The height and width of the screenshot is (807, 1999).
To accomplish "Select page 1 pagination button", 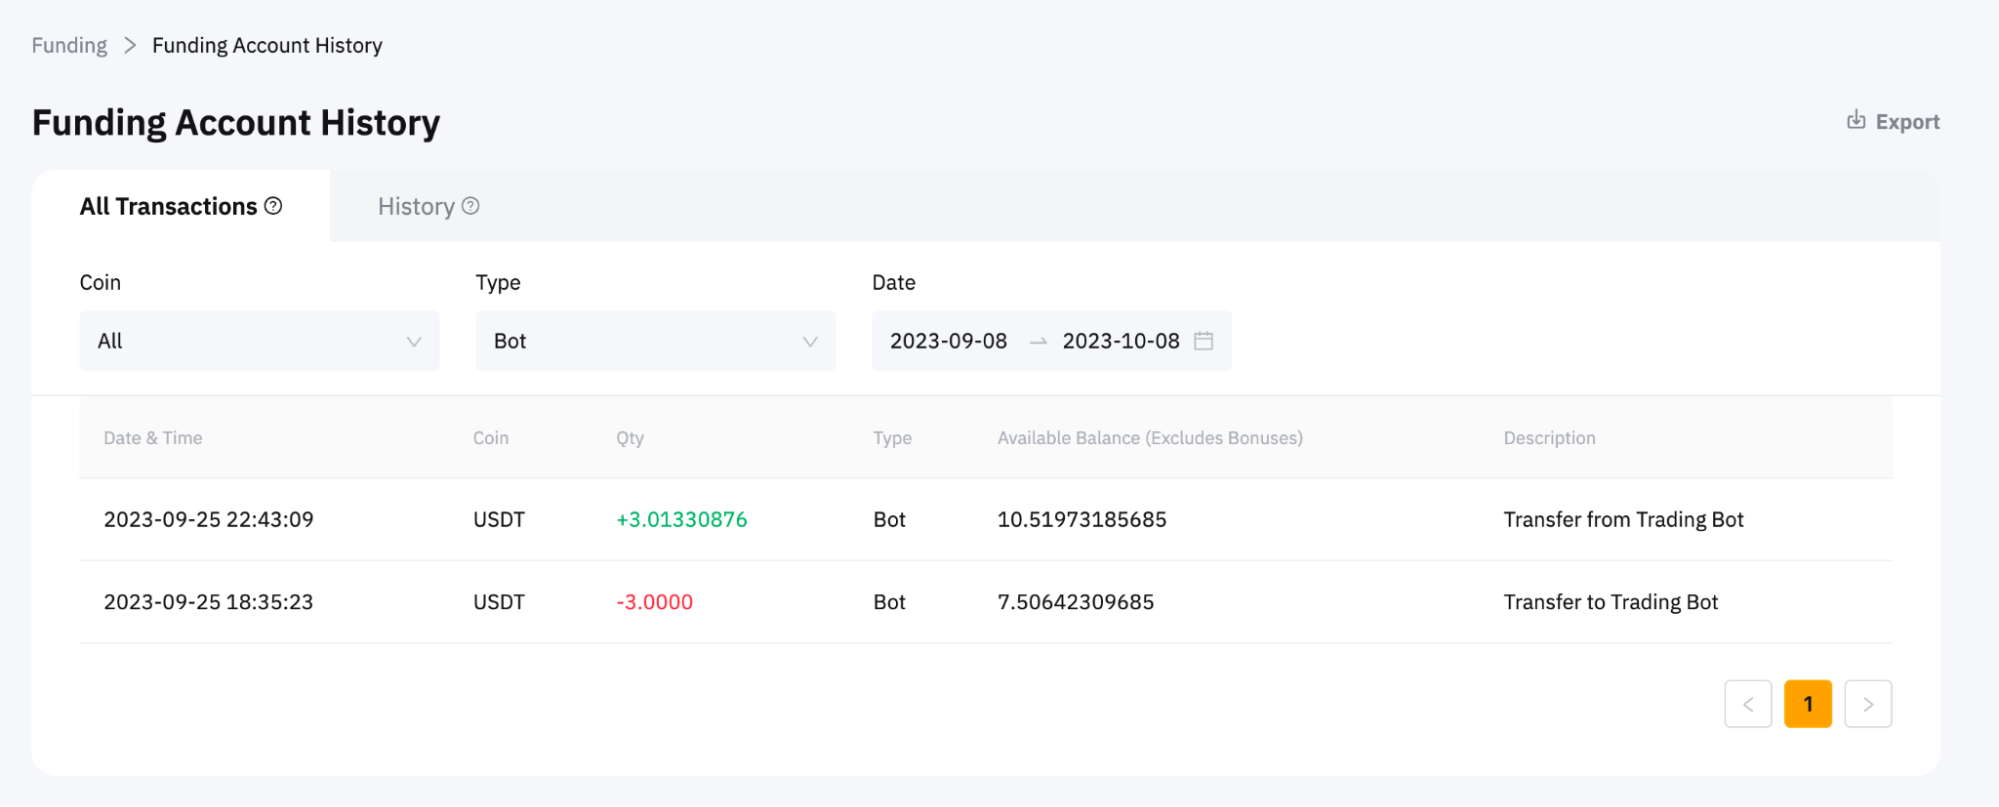I will (1808, 704).
